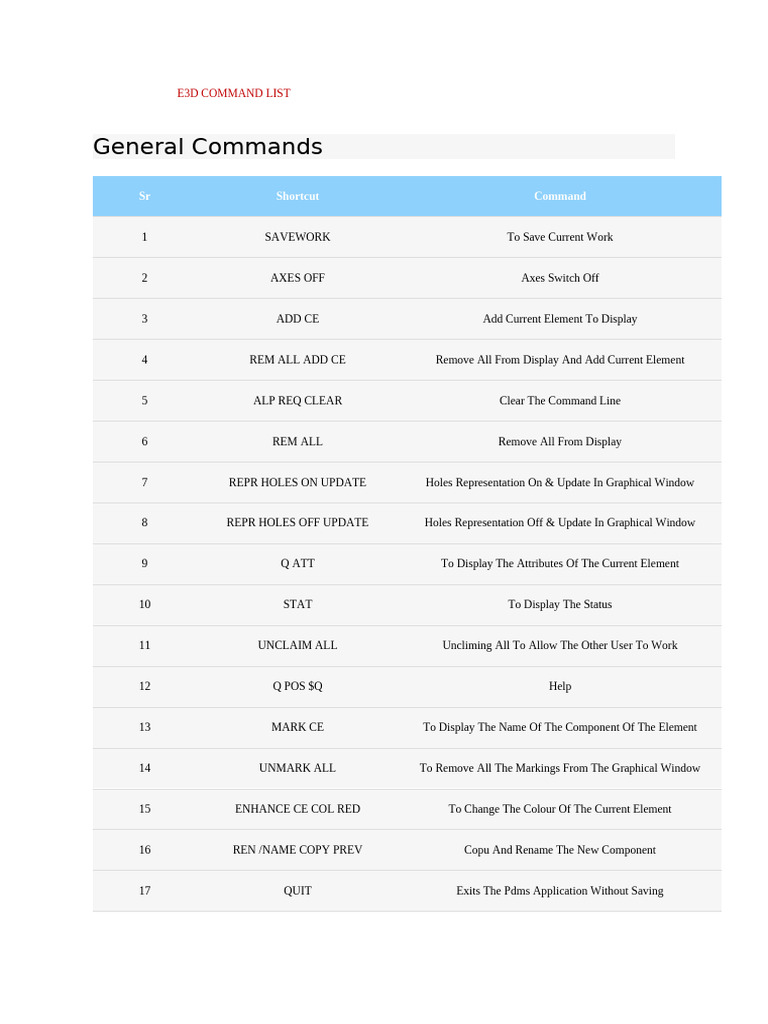Select the General Commands heading
This screenshot has width=768, height=1024.
tap(208, 147)
